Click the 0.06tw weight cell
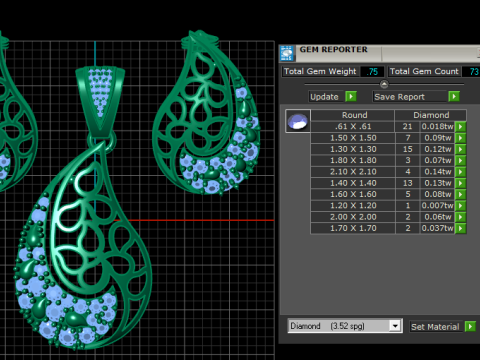This screenshot has width=480, height=360. click(437, 217)
